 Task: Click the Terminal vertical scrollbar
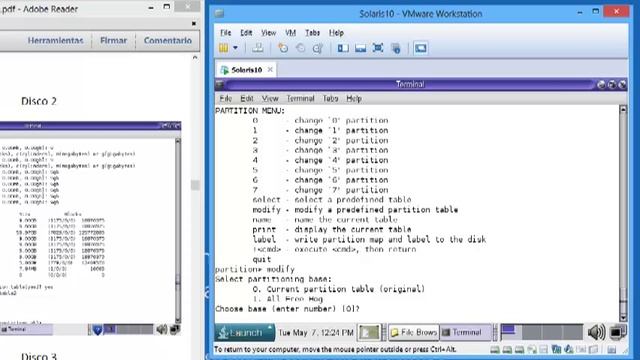click(623, 214)
